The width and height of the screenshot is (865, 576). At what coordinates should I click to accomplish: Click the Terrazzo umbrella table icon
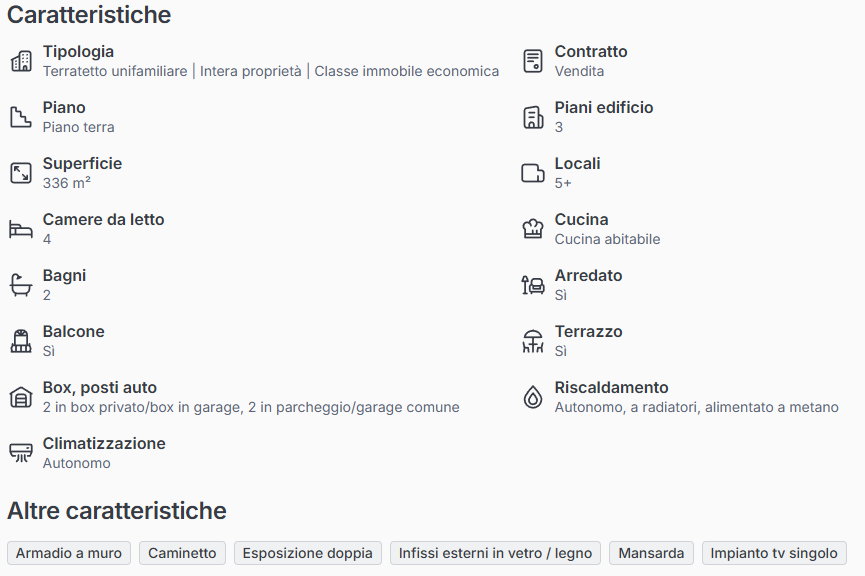533,341
